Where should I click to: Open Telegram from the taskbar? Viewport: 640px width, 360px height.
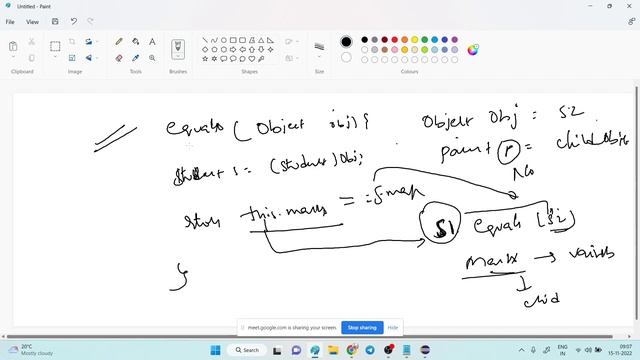pyautogui.click(x=370, y=350)
